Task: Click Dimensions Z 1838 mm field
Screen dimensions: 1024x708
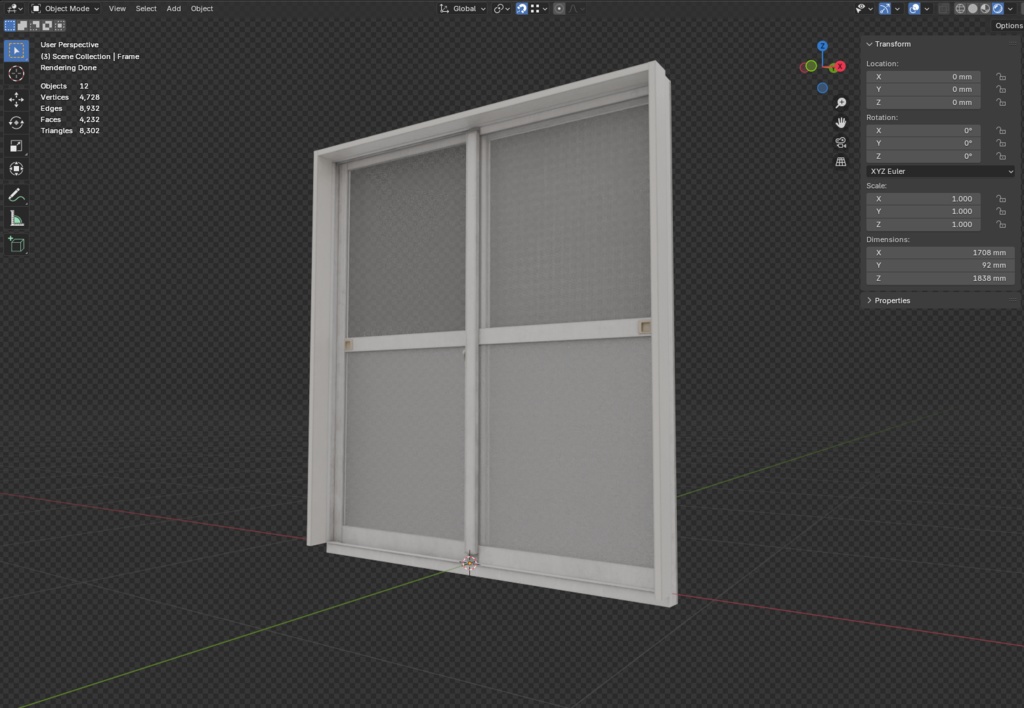Action: click(940, 278)
